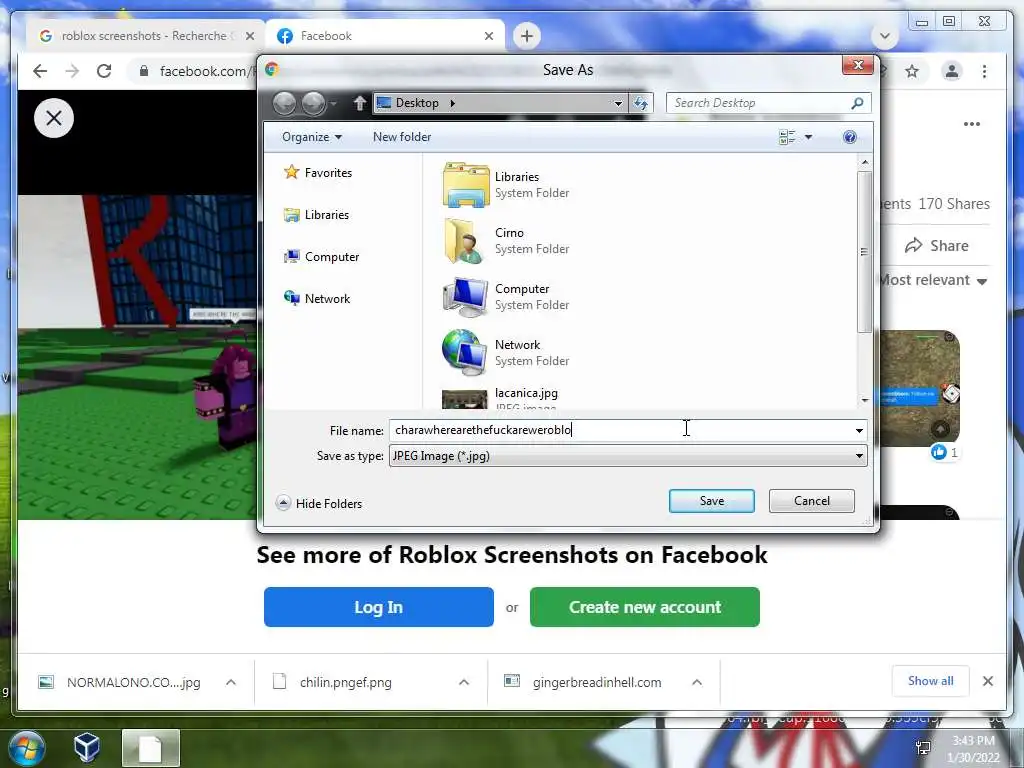Click Chrome's forward navigation arrow
This screenshot has width=1024, height=768.
(x=72, y=71)
